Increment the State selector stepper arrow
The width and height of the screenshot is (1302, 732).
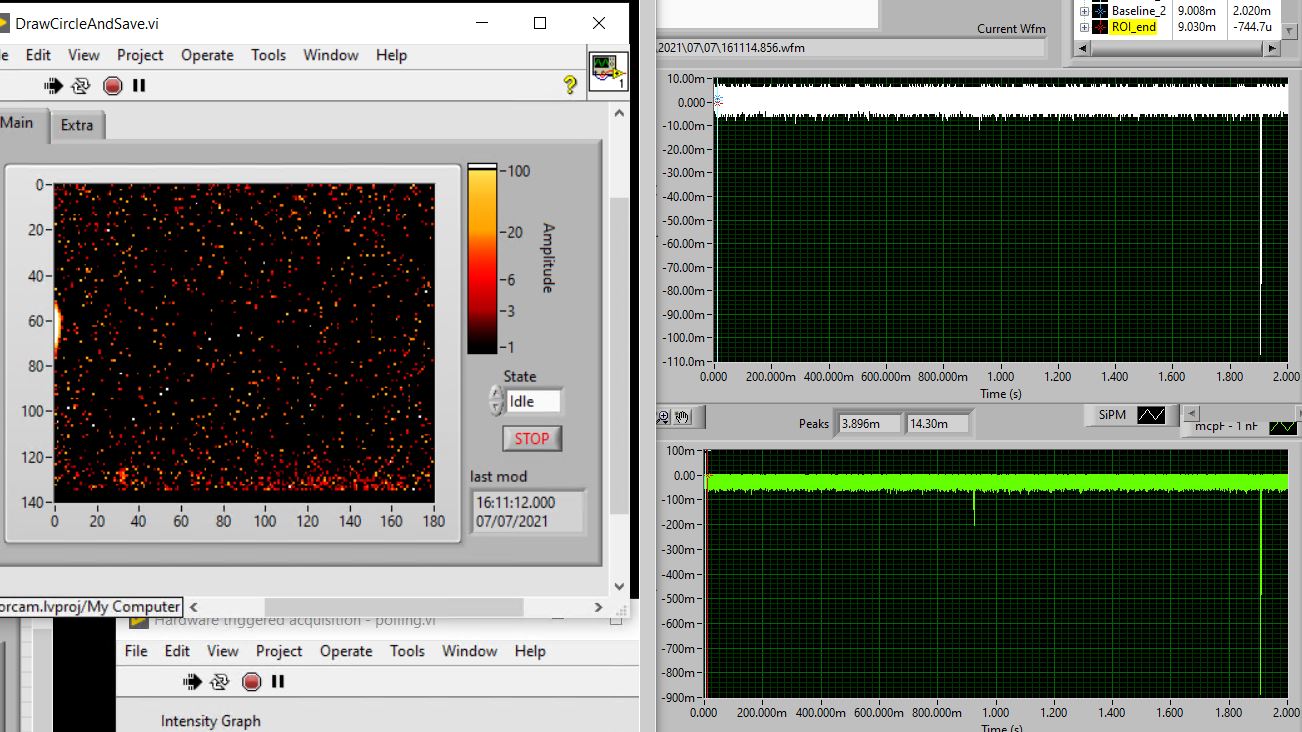[496, 394]
